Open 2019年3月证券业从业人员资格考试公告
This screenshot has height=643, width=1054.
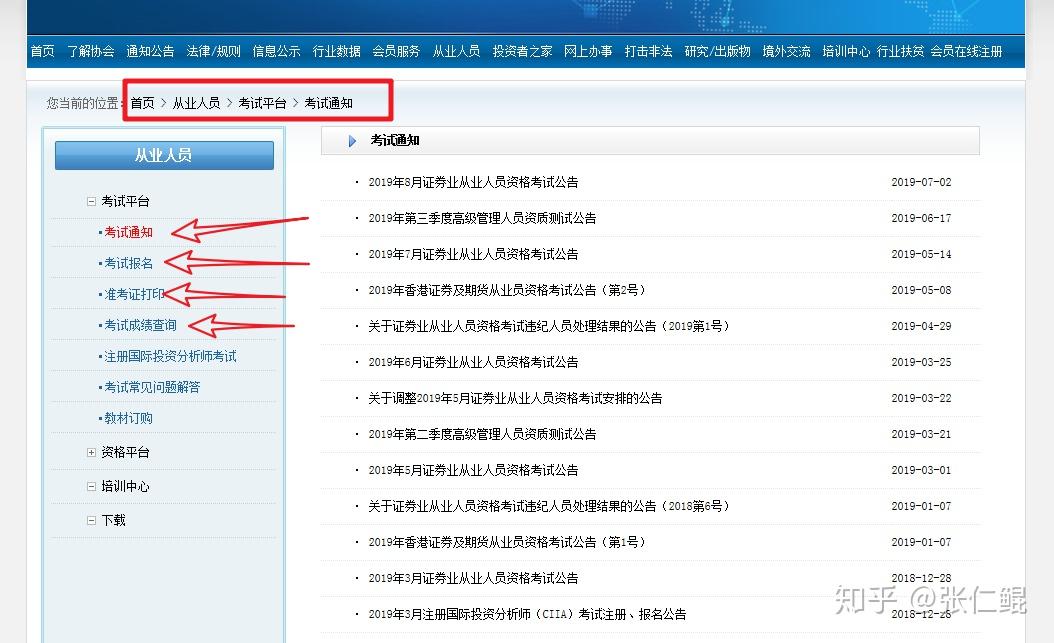(x=473, y=578)
